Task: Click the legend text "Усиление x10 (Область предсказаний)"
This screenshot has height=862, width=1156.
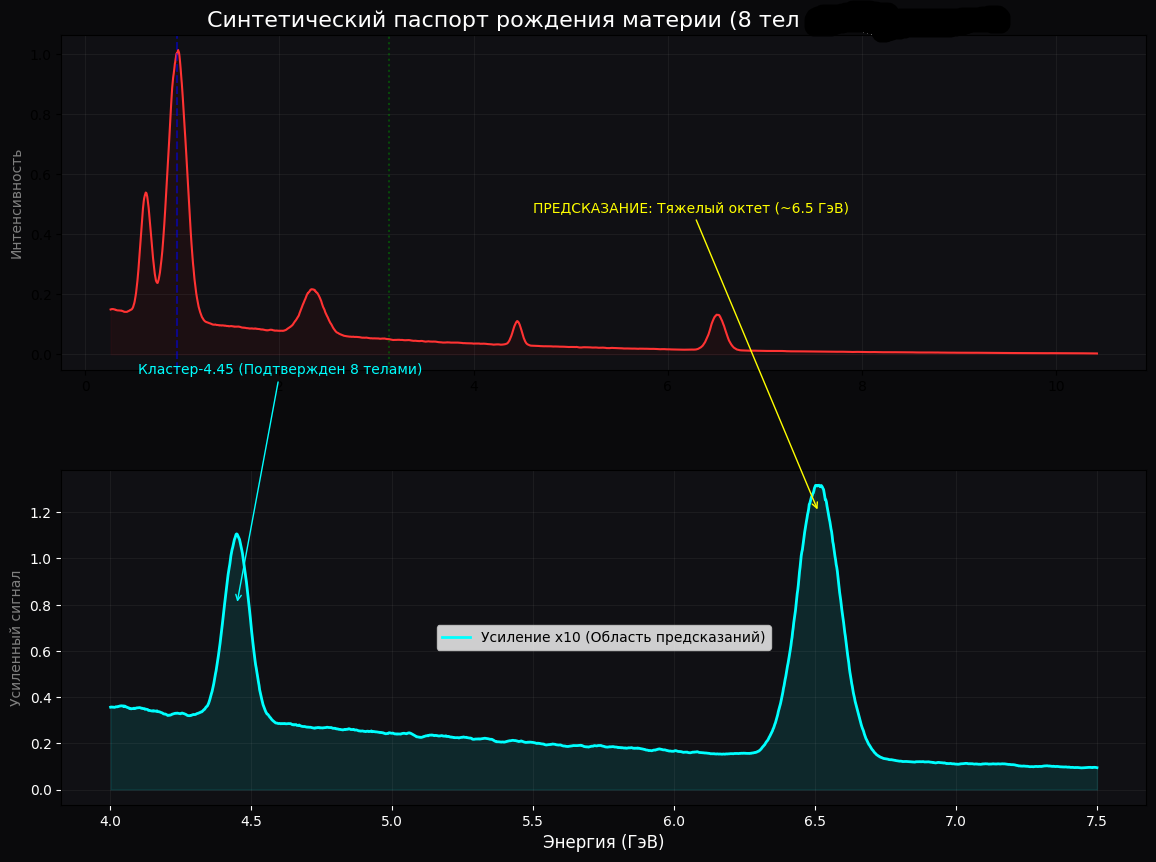Action: [623, 637]
